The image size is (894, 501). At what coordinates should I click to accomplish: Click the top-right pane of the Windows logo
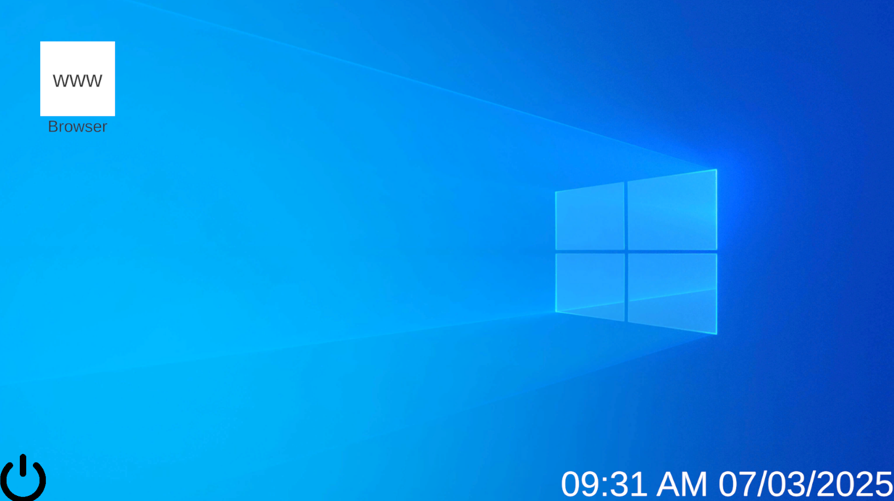coord(672,210)
